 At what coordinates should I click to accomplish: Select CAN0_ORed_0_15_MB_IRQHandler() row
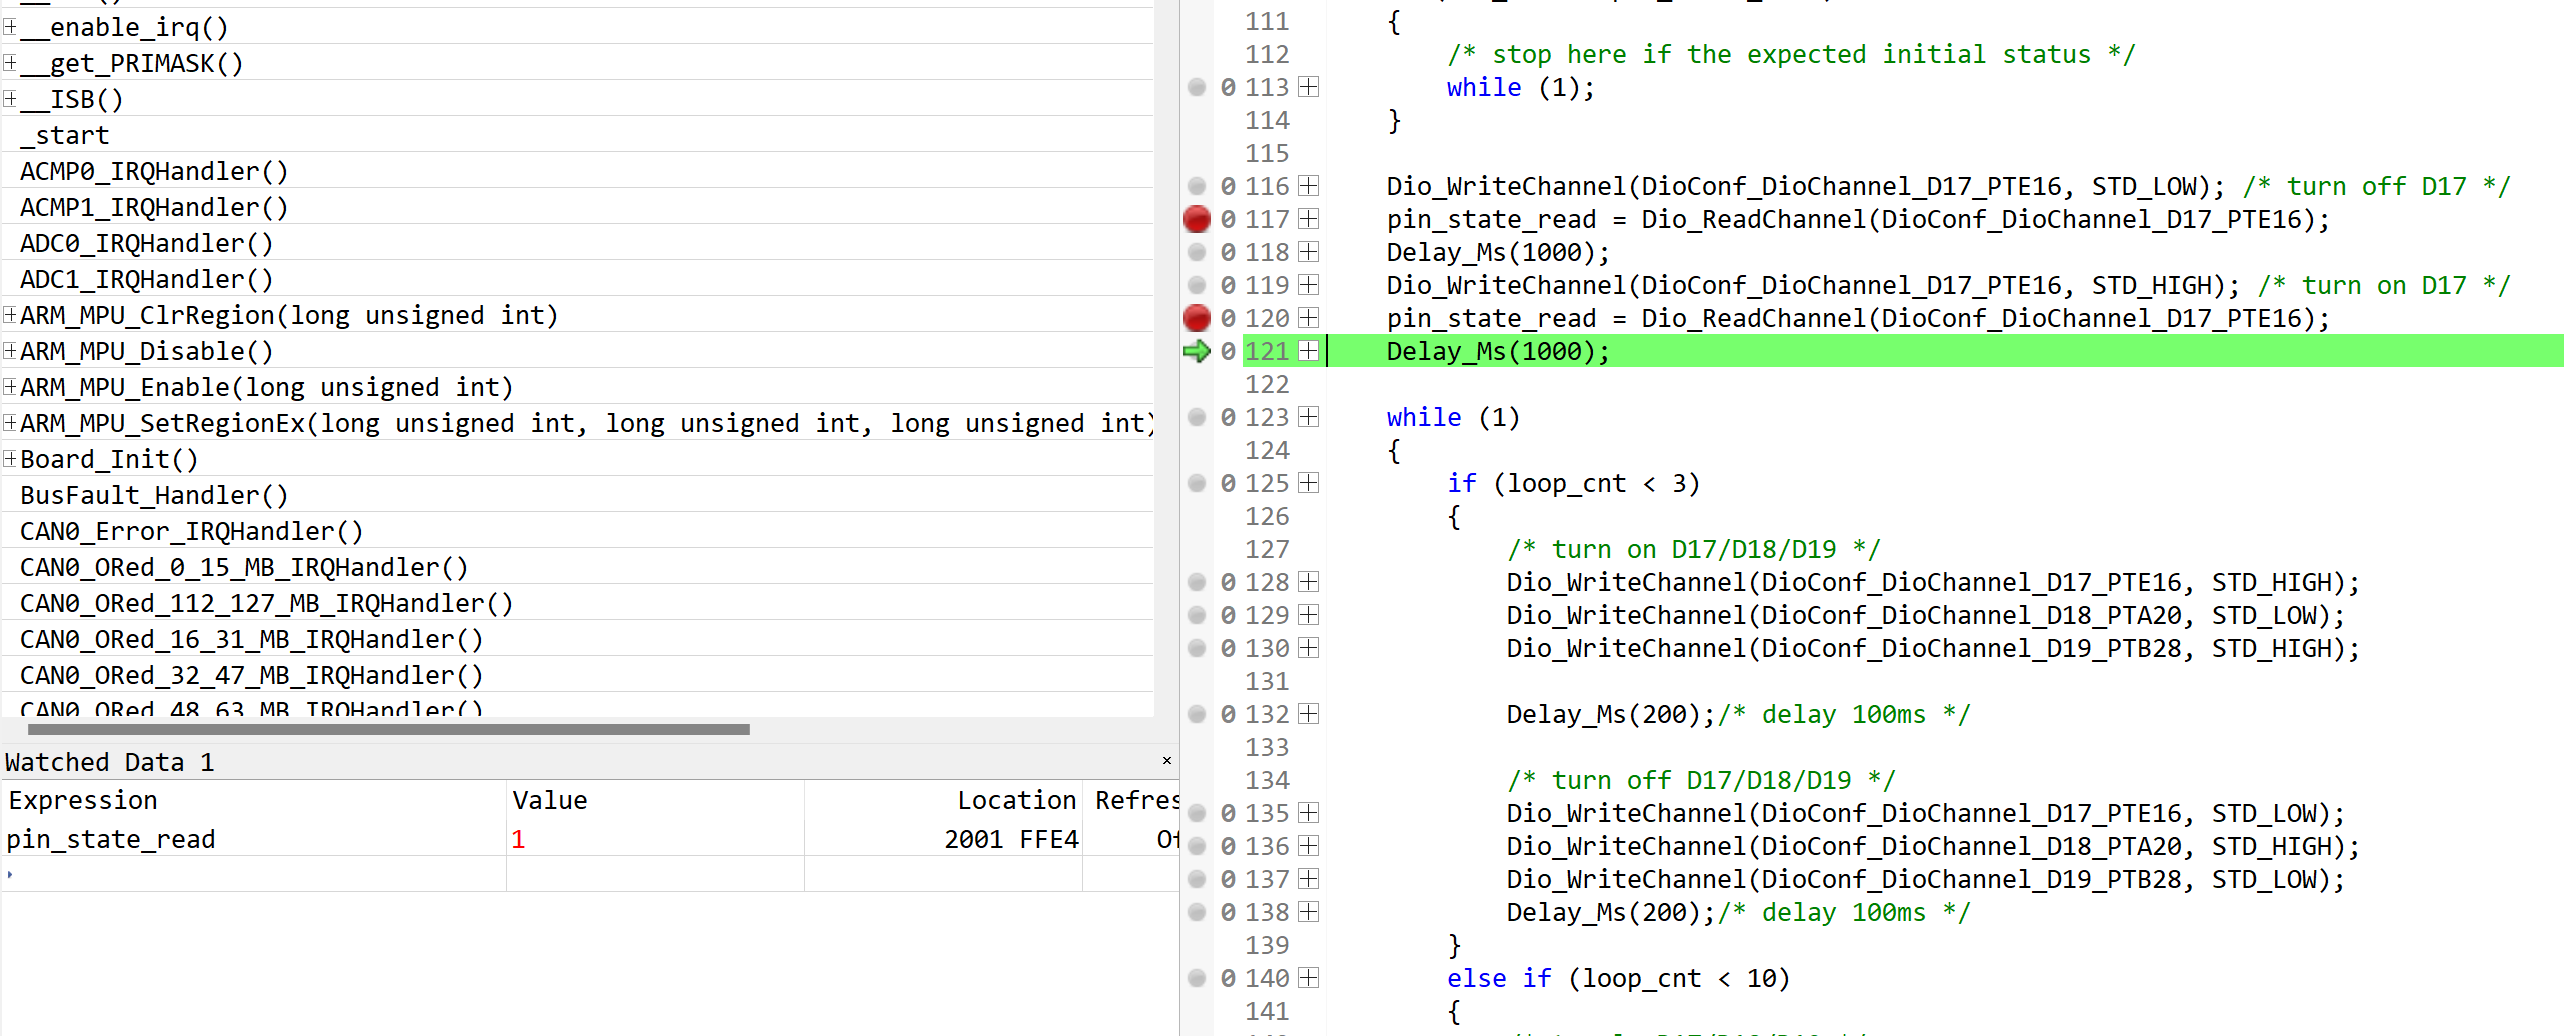tap(577, 567)
